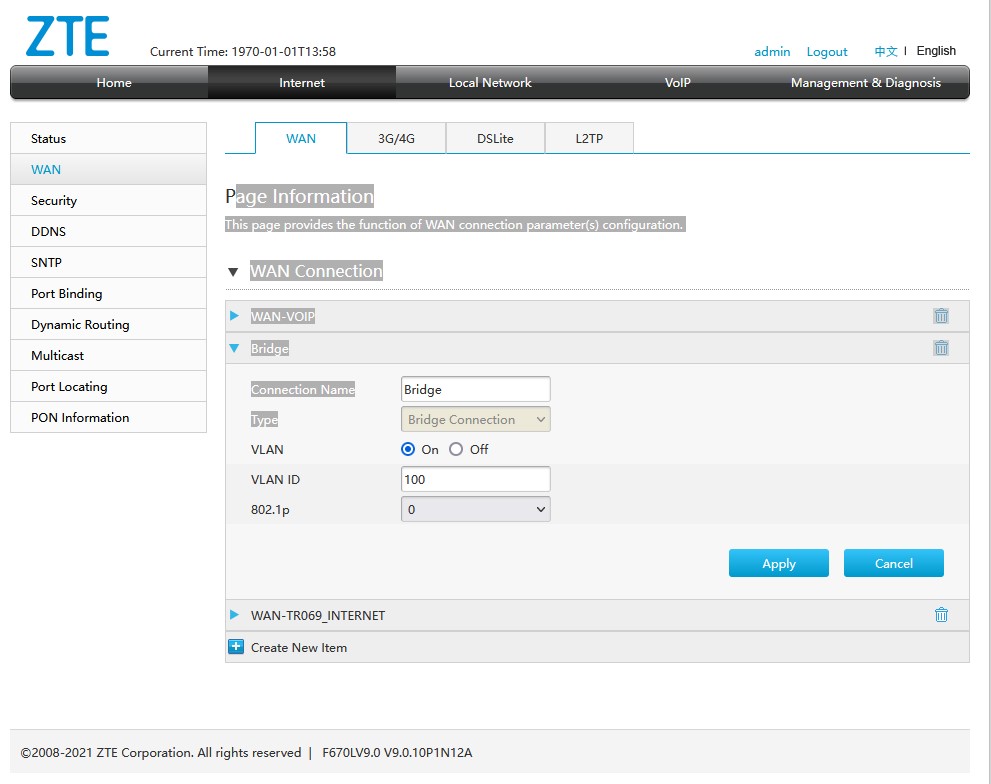Open Status in the sidebar
The height and width of the screenshot is (784, 991).
click(x=108, y=138)
